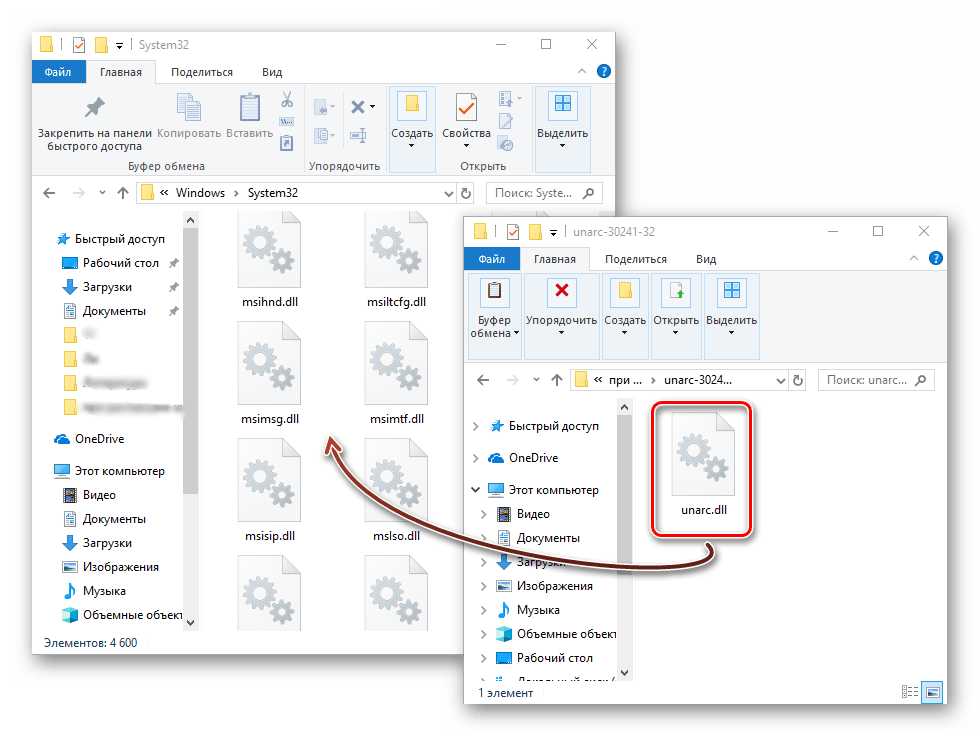Open Музыка in System32 sidebar
Image resolution: width=980 pixels, height=736 pixels.
(104, 591)
